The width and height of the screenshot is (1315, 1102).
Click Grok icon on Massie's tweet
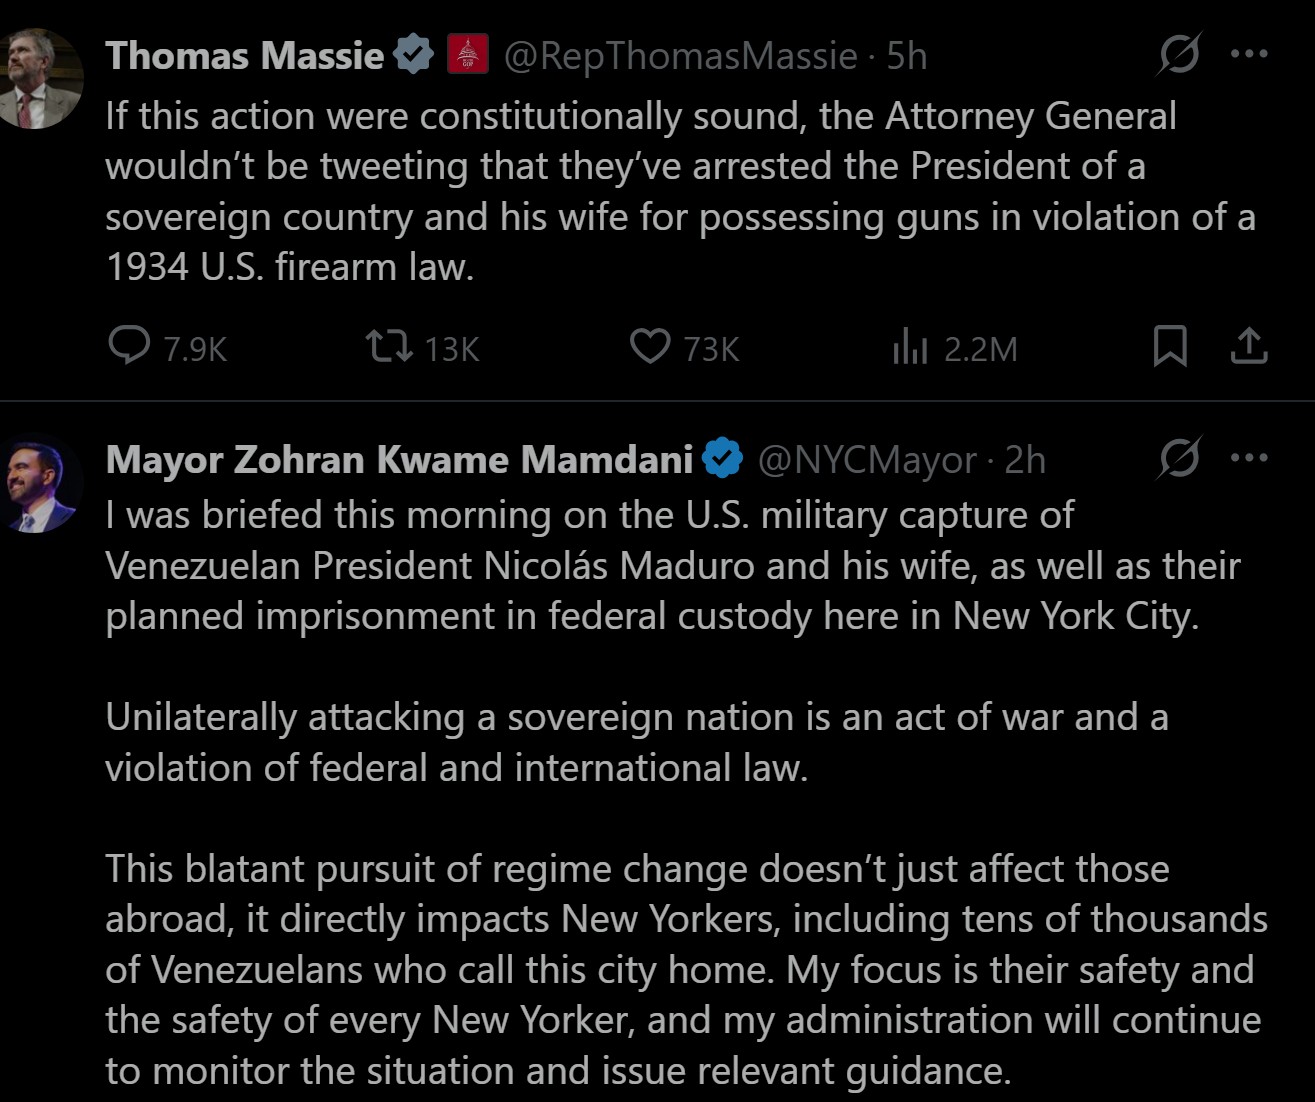1179,55
